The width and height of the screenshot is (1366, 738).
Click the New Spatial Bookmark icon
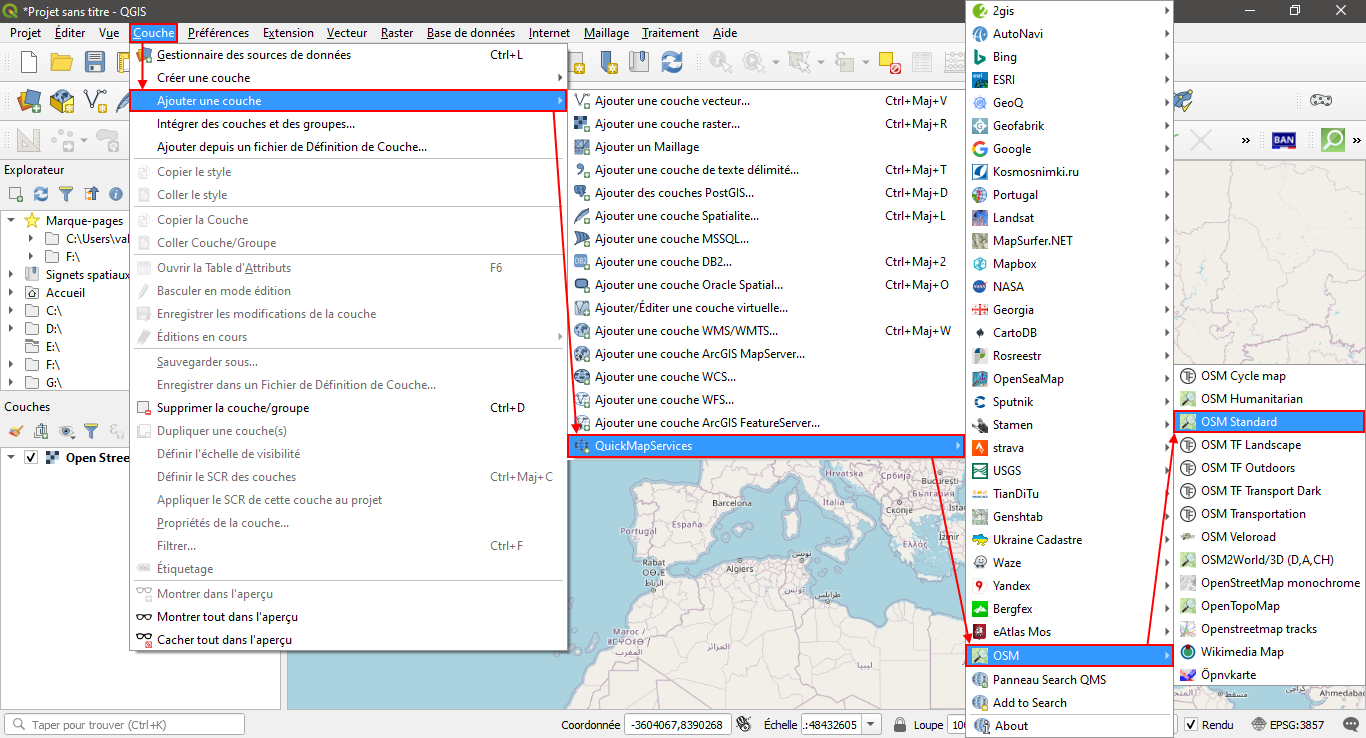(610, 62)
